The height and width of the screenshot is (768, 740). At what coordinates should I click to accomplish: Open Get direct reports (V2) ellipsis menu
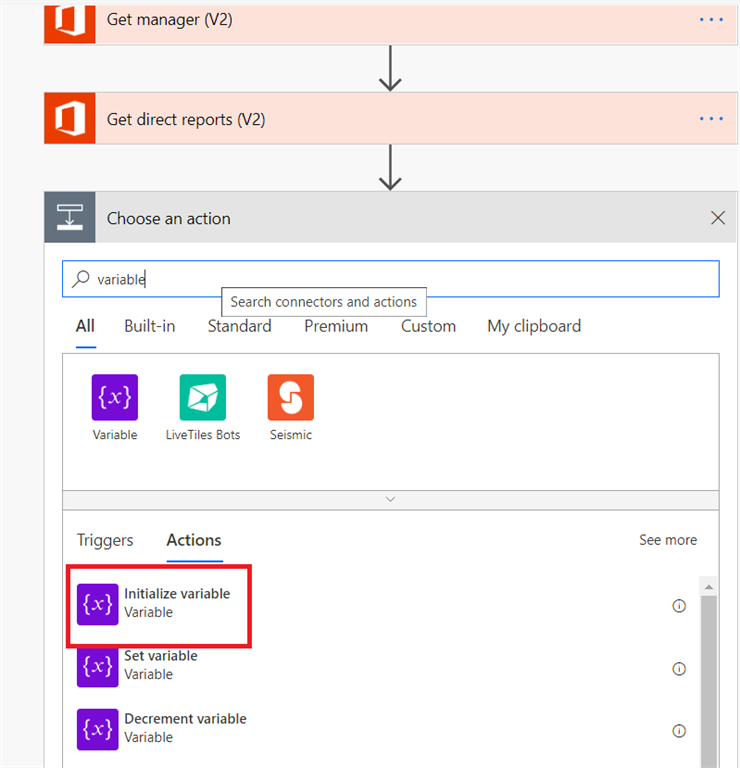pyautogui.click(x=711, y=119)
